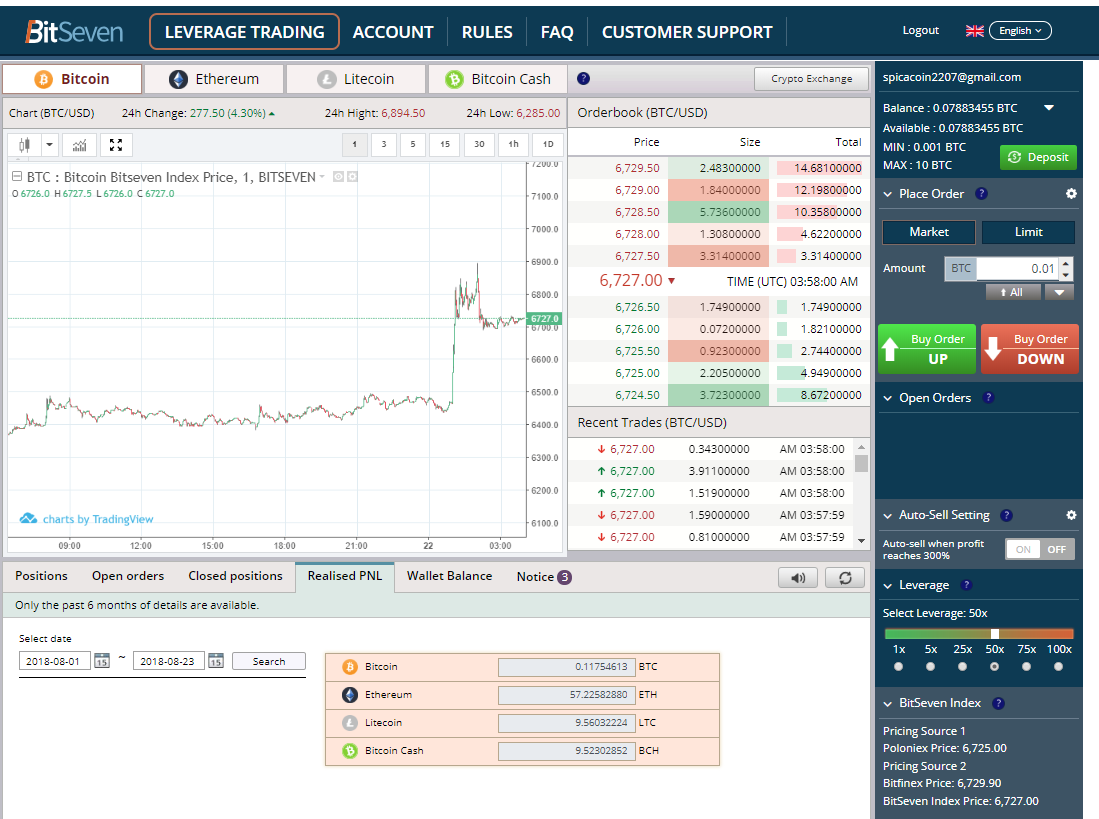
Task: Click Search date button
Action: click(269, 661)
